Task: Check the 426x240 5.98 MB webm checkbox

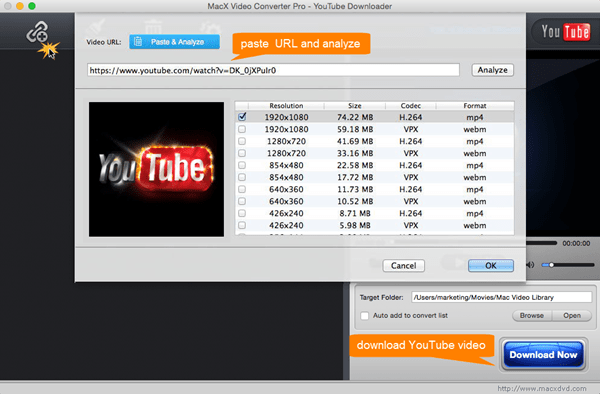Action: point(242,225)
